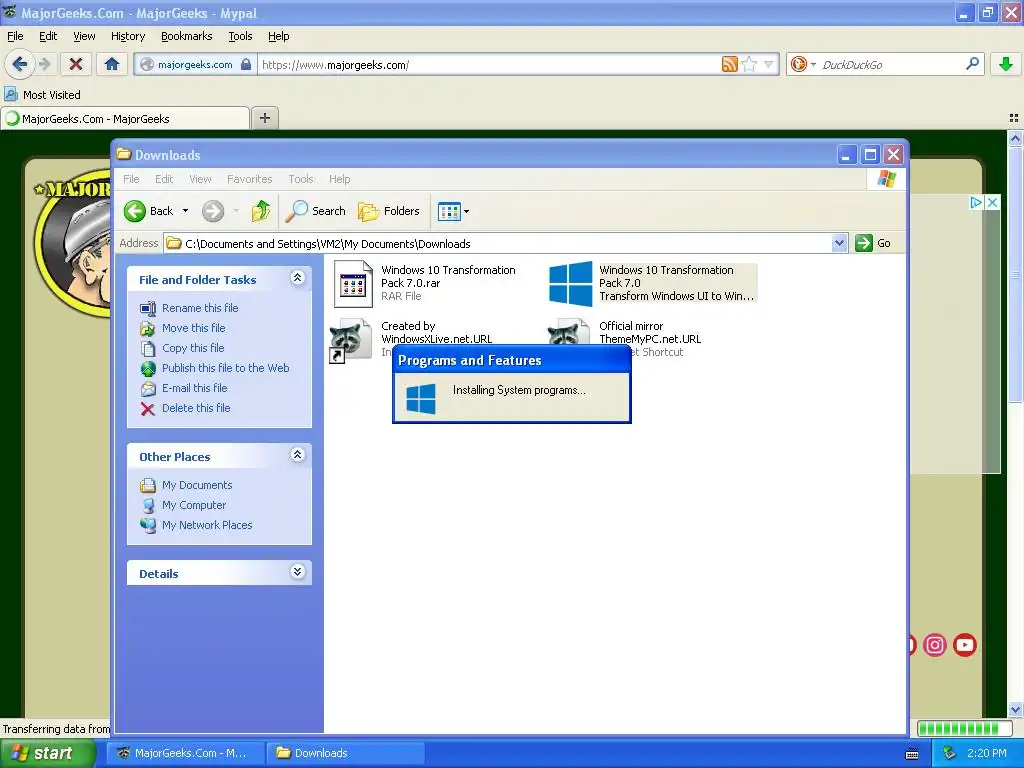1024x768 pixels.
Task: Collapse Other Places panel
Action: (297, 455)
